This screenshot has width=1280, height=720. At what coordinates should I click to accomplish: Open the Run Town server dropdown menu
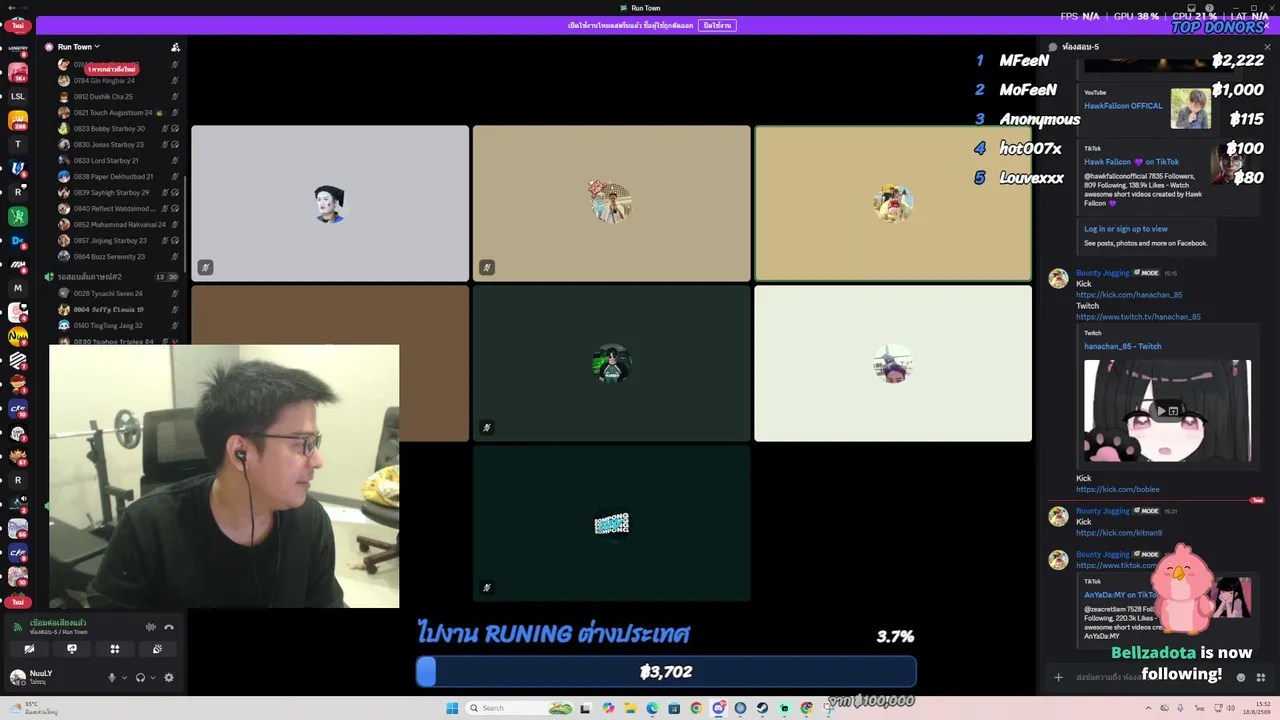(x=78, y=47)
